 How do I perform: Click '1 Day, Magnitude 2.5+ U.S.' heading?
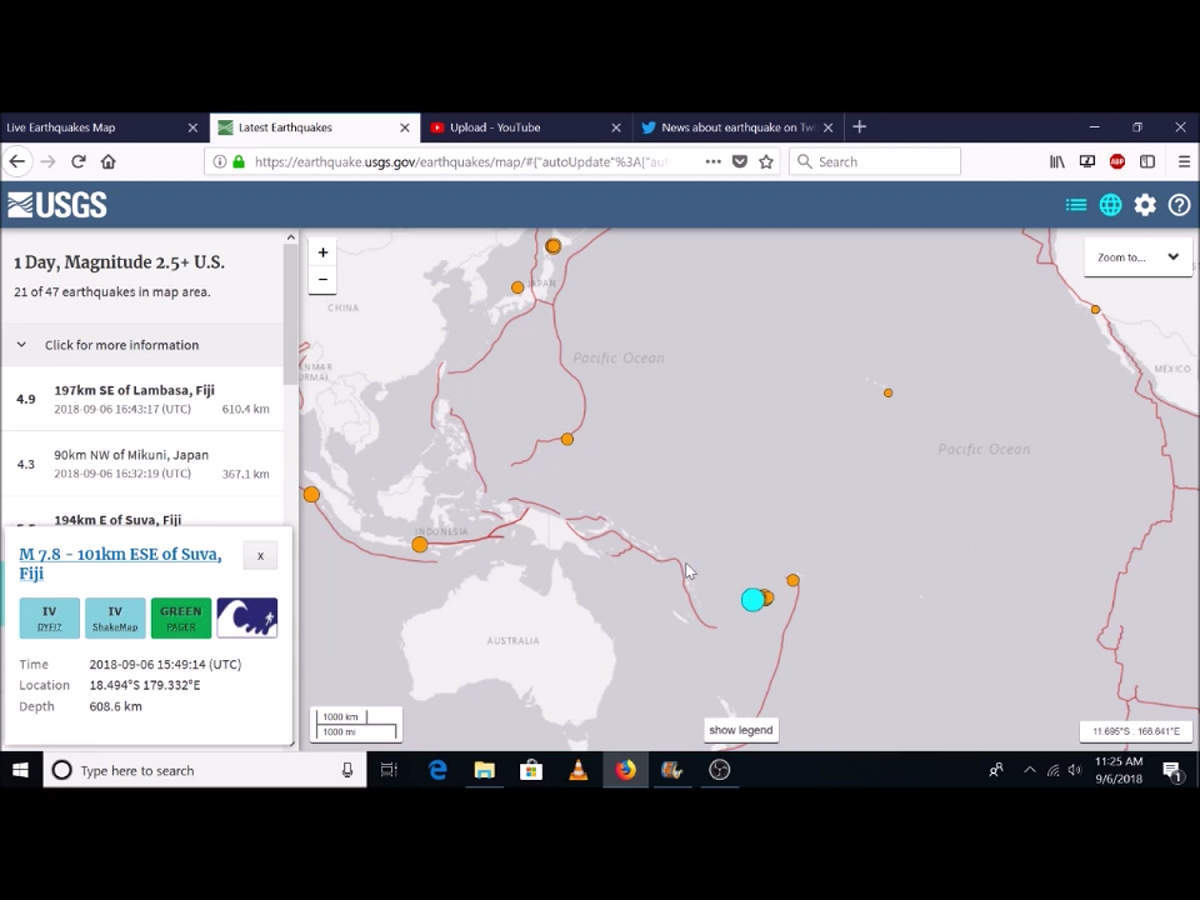(x=119, y=262)
